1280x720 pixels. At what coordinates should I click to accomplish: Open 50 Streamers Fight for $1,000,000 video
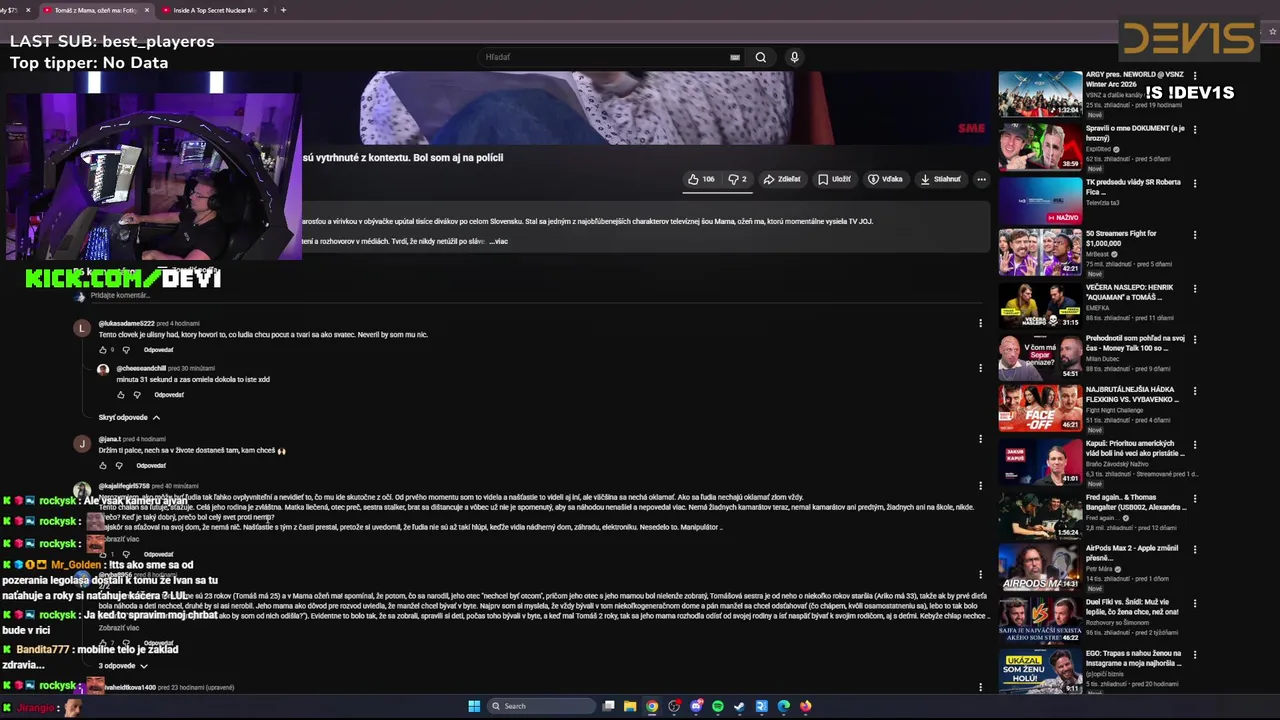[x=1040, y=252]
